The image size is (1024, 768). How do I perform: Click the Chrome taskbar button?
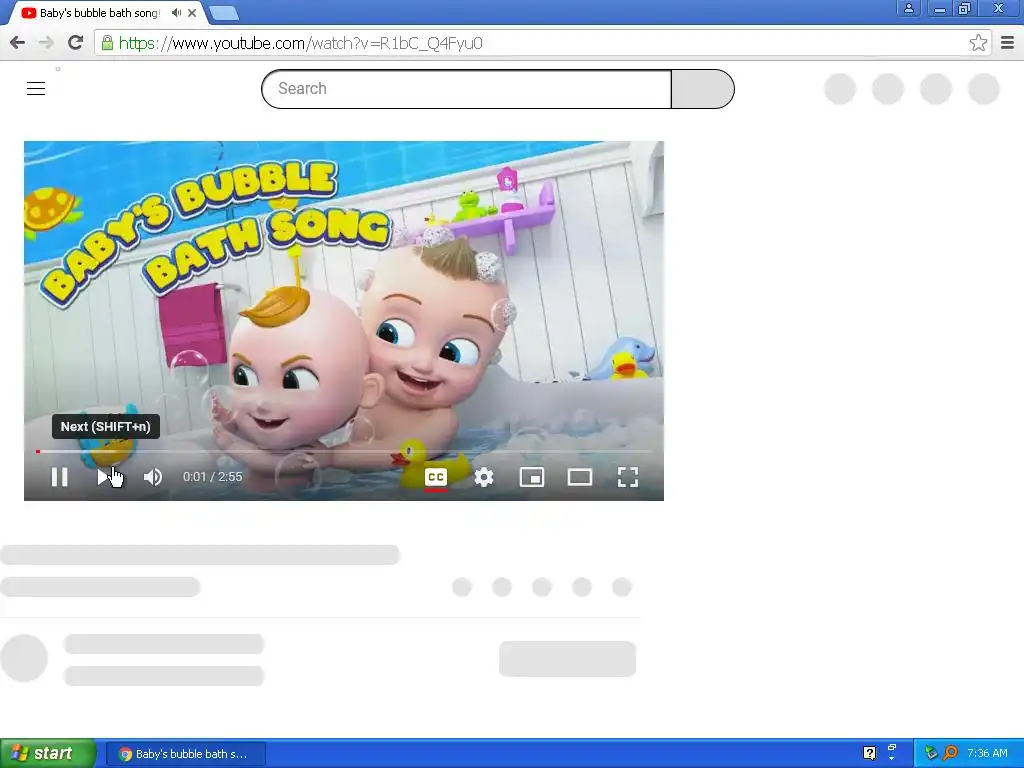point(185,754)
